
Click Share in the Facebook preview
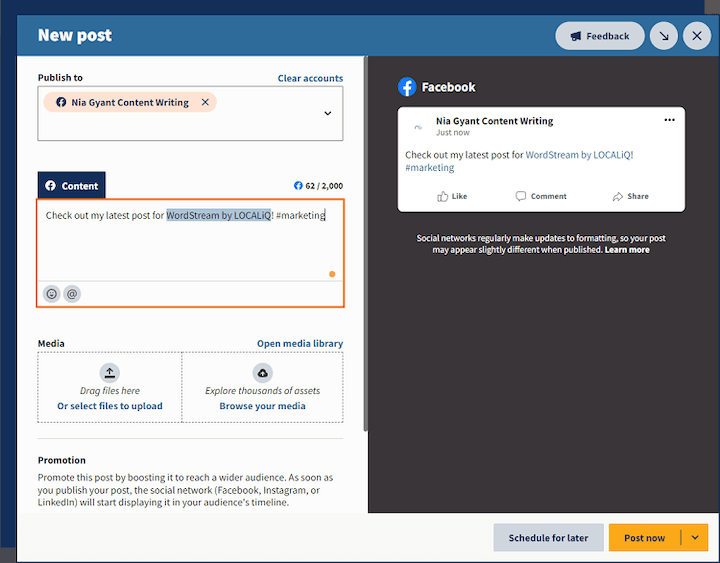pyautogui.click(x=630, y=196)
